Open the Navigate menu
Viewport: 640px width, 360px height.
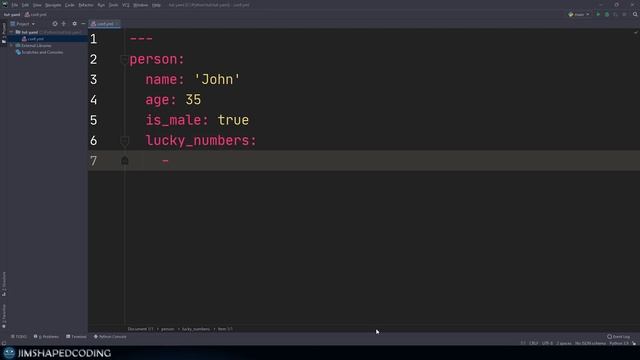(x=53, y=5)
